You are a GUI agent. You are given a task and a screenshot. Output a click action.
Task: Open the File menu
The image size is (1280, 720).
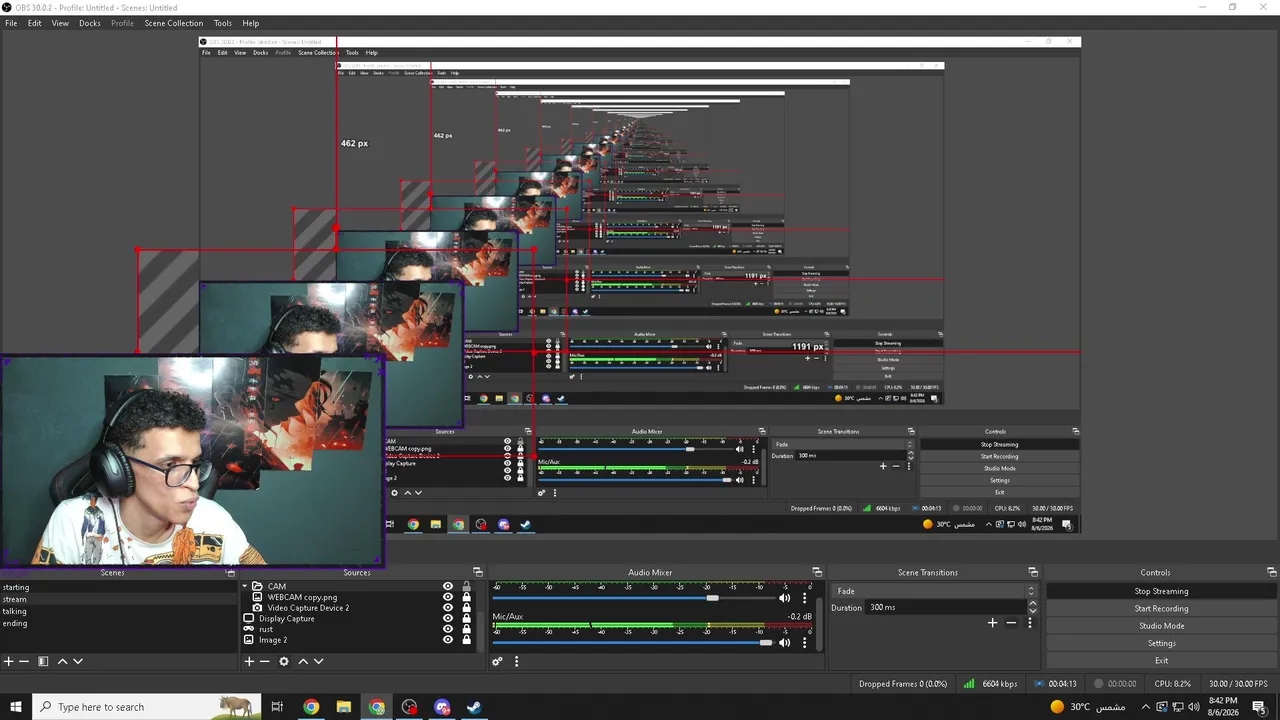point(11,23)
